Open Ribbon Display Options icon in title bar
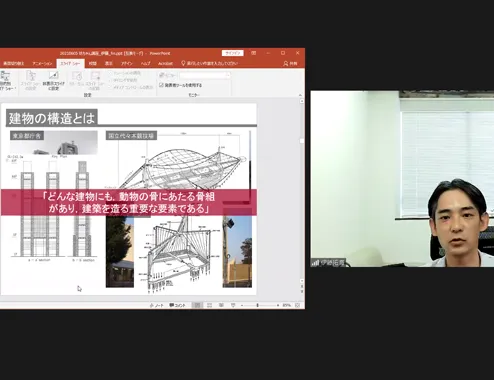The height and width of the screenshot is (380, 494). click(254, 53)
